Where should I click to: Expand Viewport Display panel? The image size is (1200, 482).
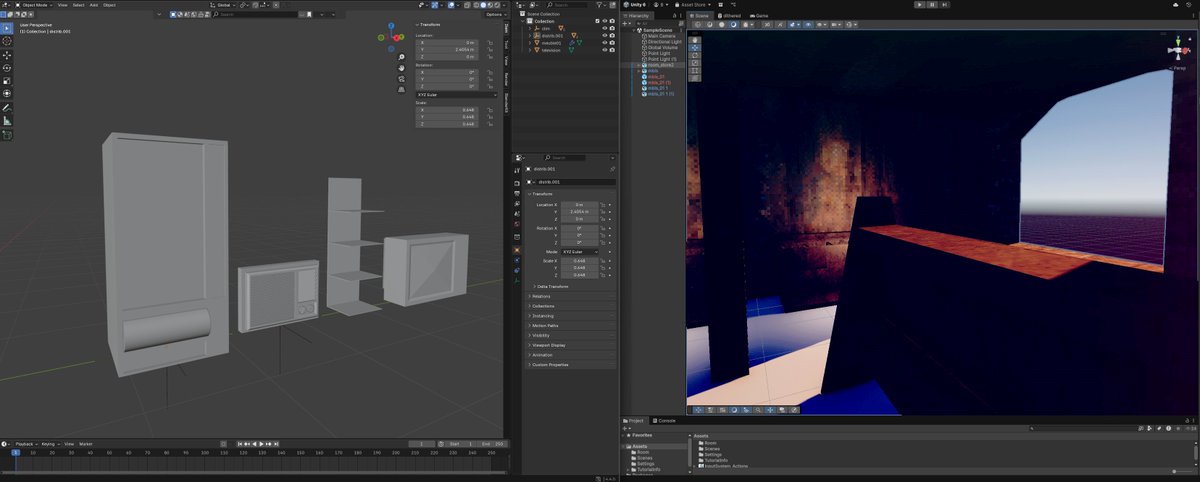tap(571, 345)
